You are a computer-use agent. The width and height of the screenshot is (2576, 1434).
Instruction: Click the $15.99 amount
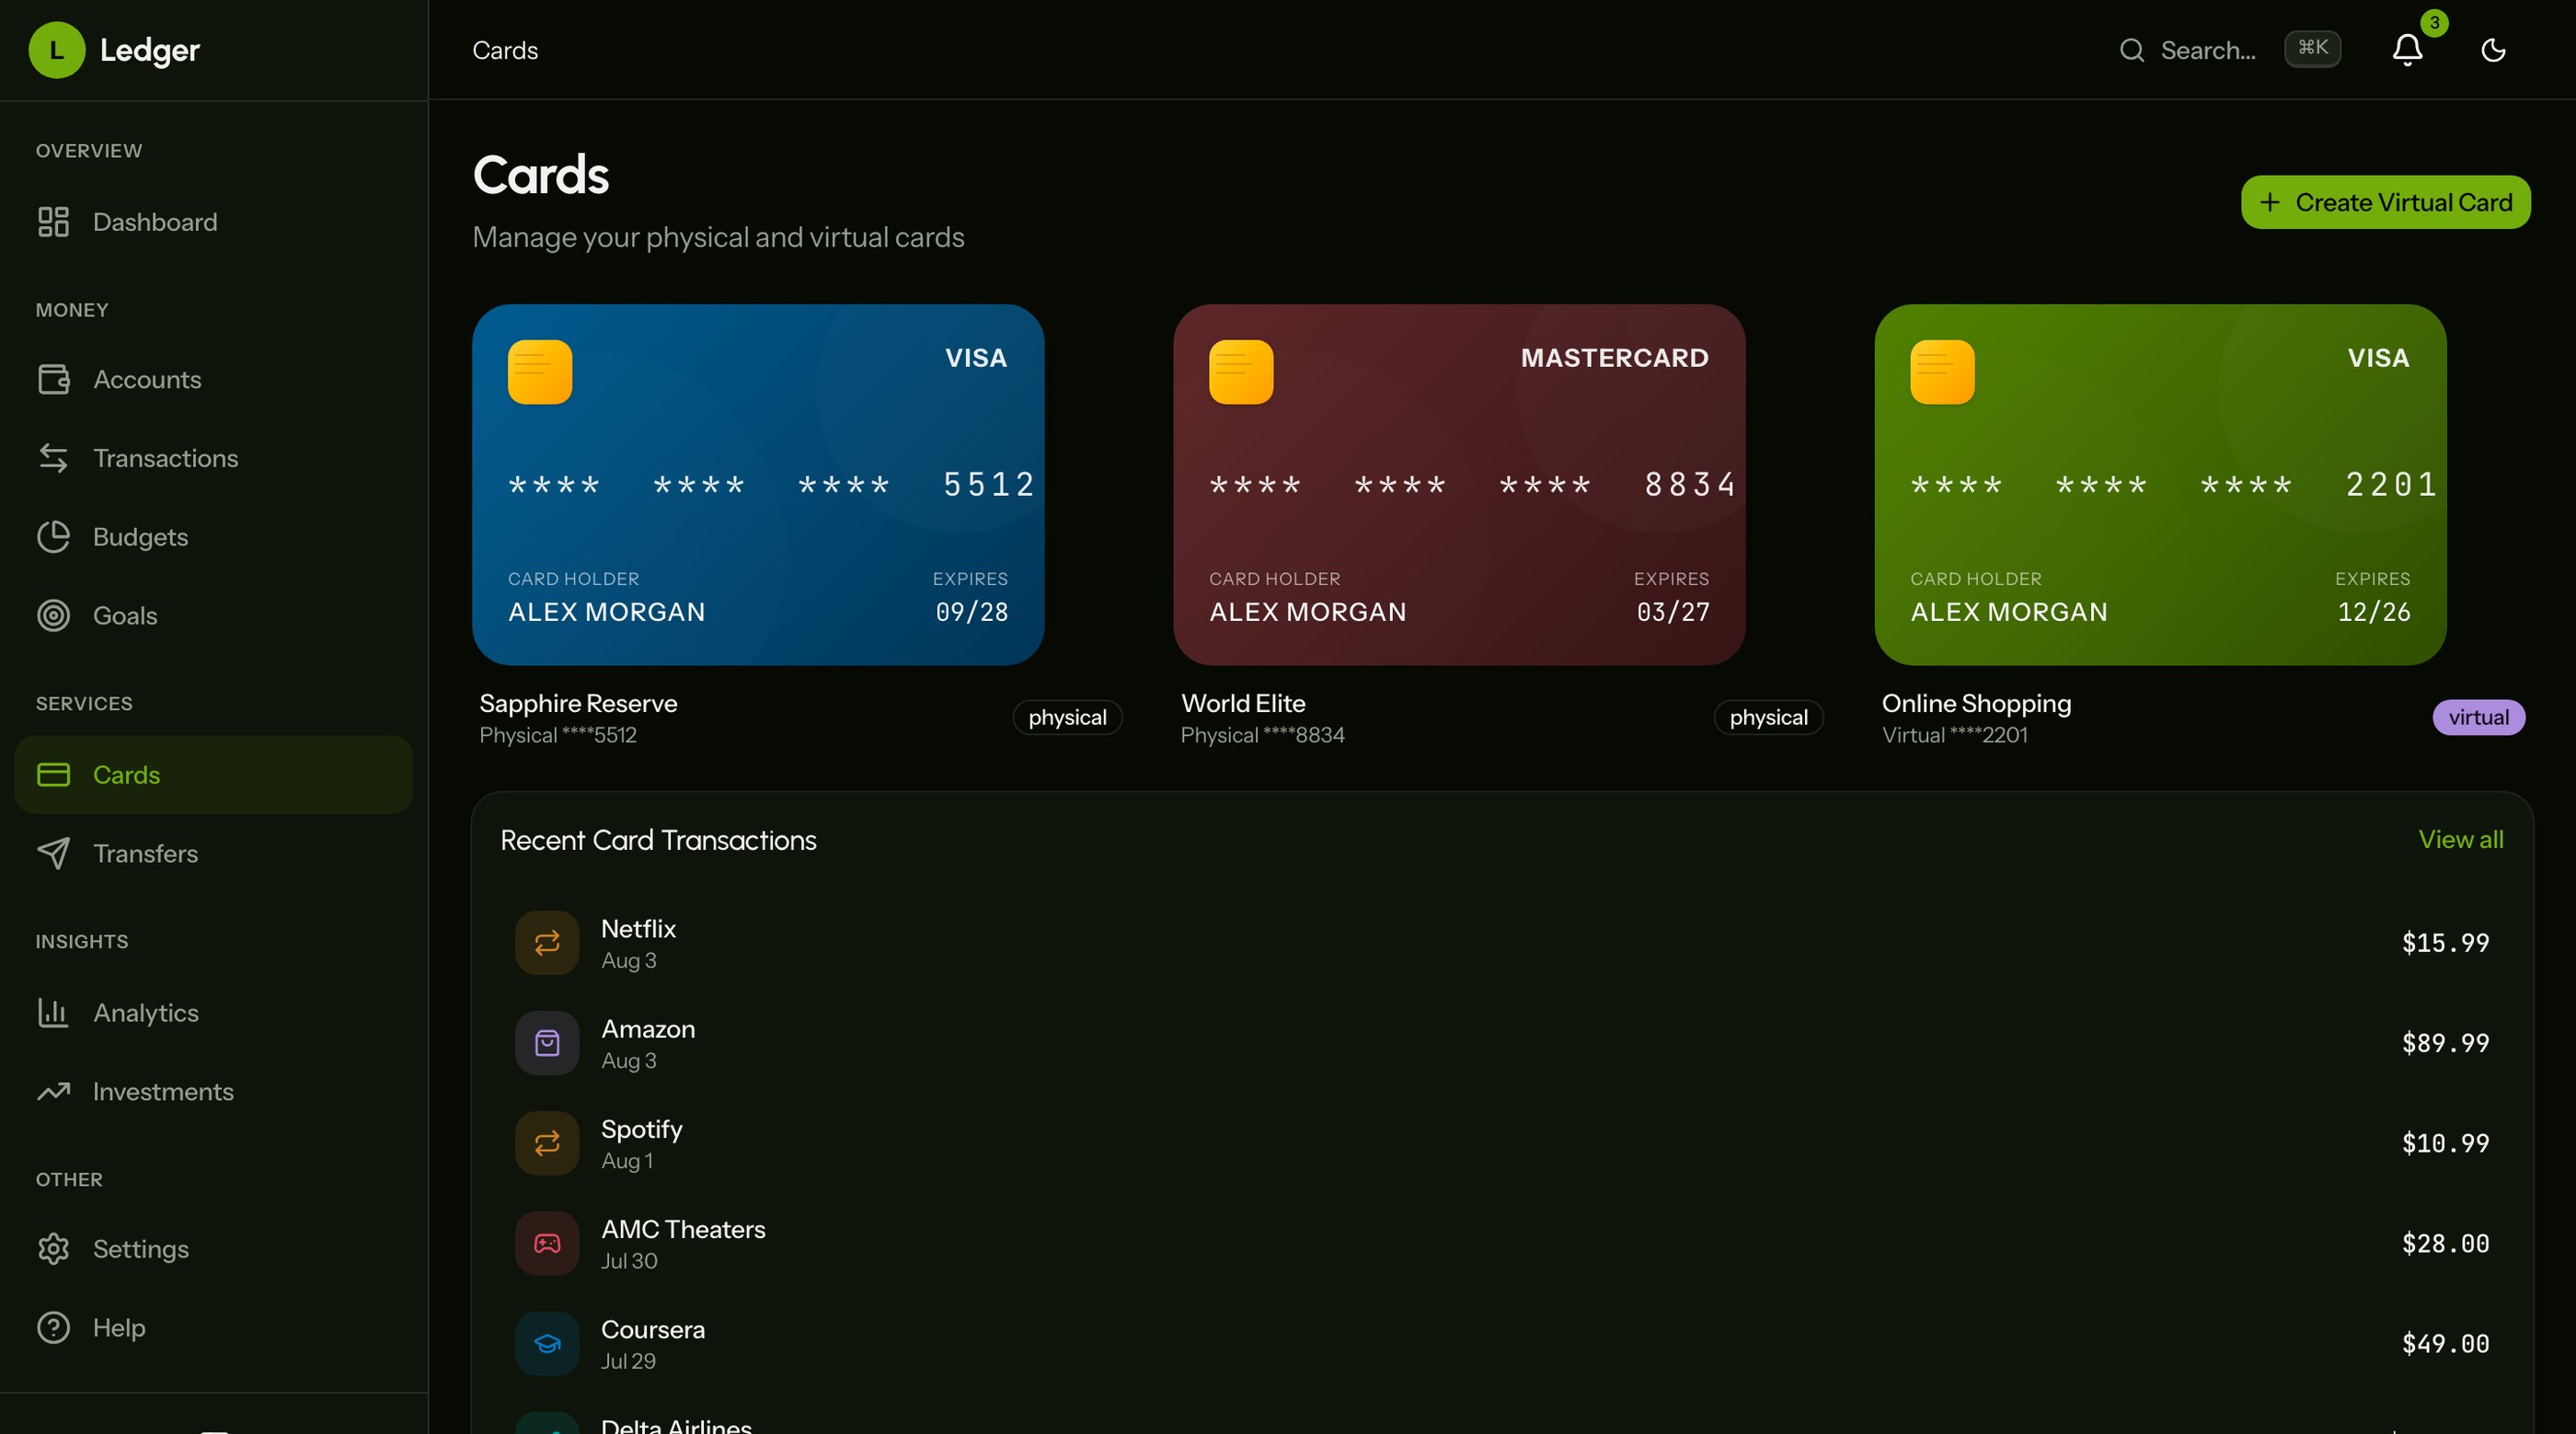[x=2445, y=943]
